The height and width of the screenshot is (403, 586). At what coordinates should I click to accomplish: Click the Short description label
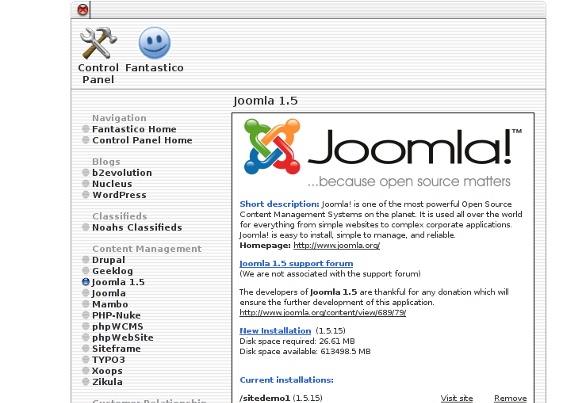pyautogui.click(x=280, y=204)
